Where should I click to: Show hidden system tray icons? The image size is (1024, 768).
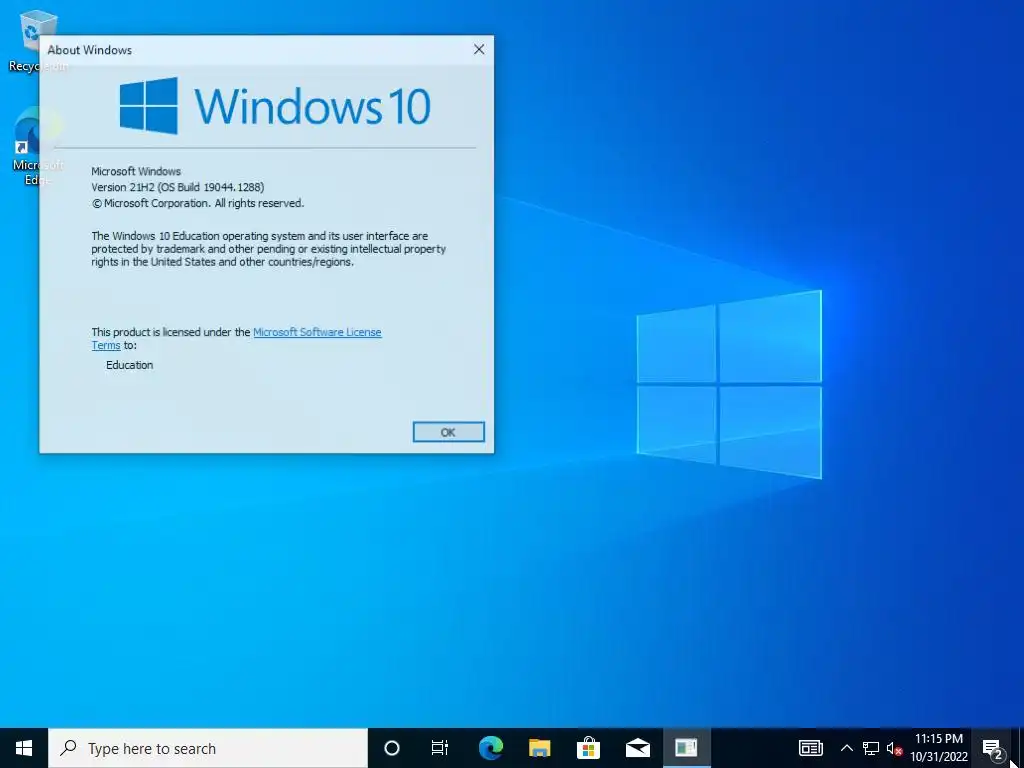click(x=846, y=748)
